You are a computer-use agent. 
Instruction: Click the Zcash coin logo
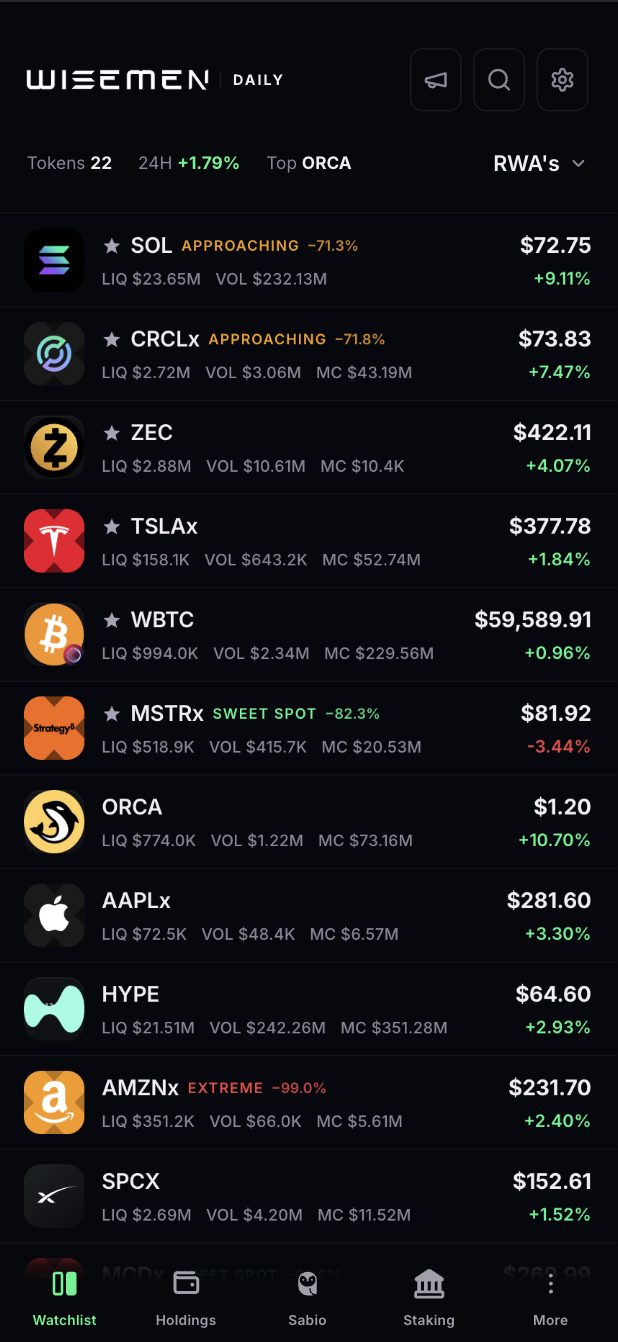pos(54,447)
